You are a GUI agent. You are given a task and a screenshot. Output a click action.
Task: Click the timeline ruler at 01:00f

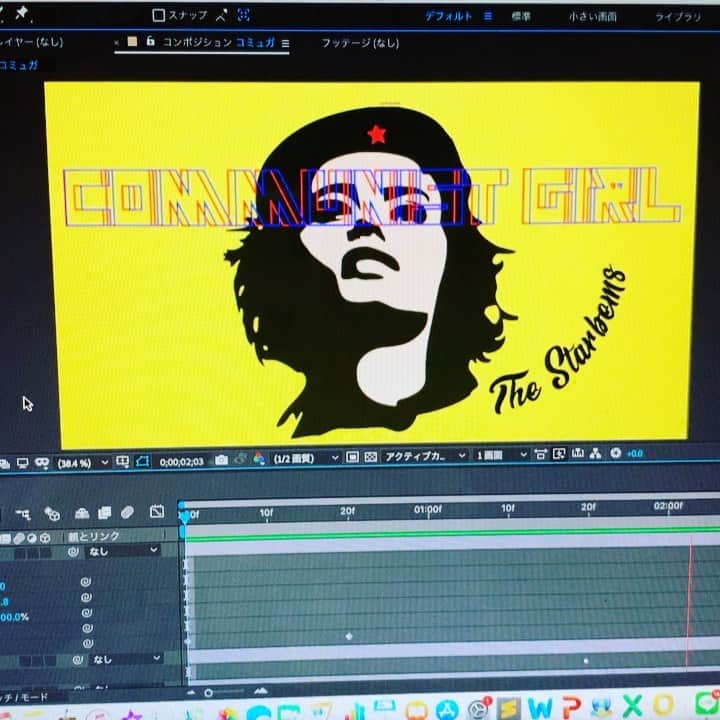pyautogui.click(x=428, y=510)
